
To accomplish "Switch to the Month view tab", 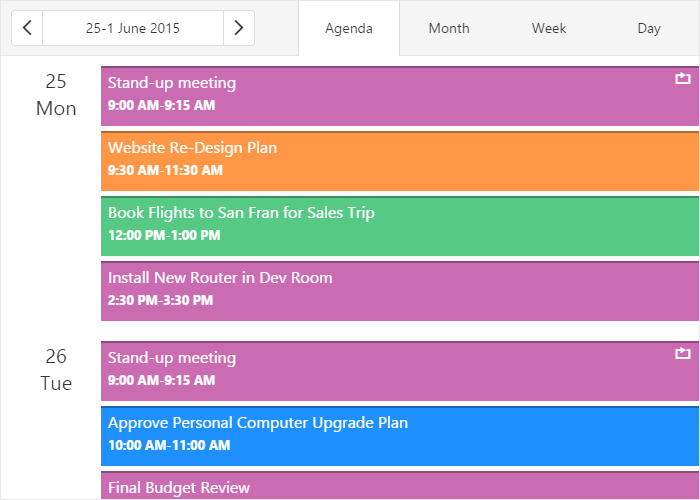I will 449,28.
